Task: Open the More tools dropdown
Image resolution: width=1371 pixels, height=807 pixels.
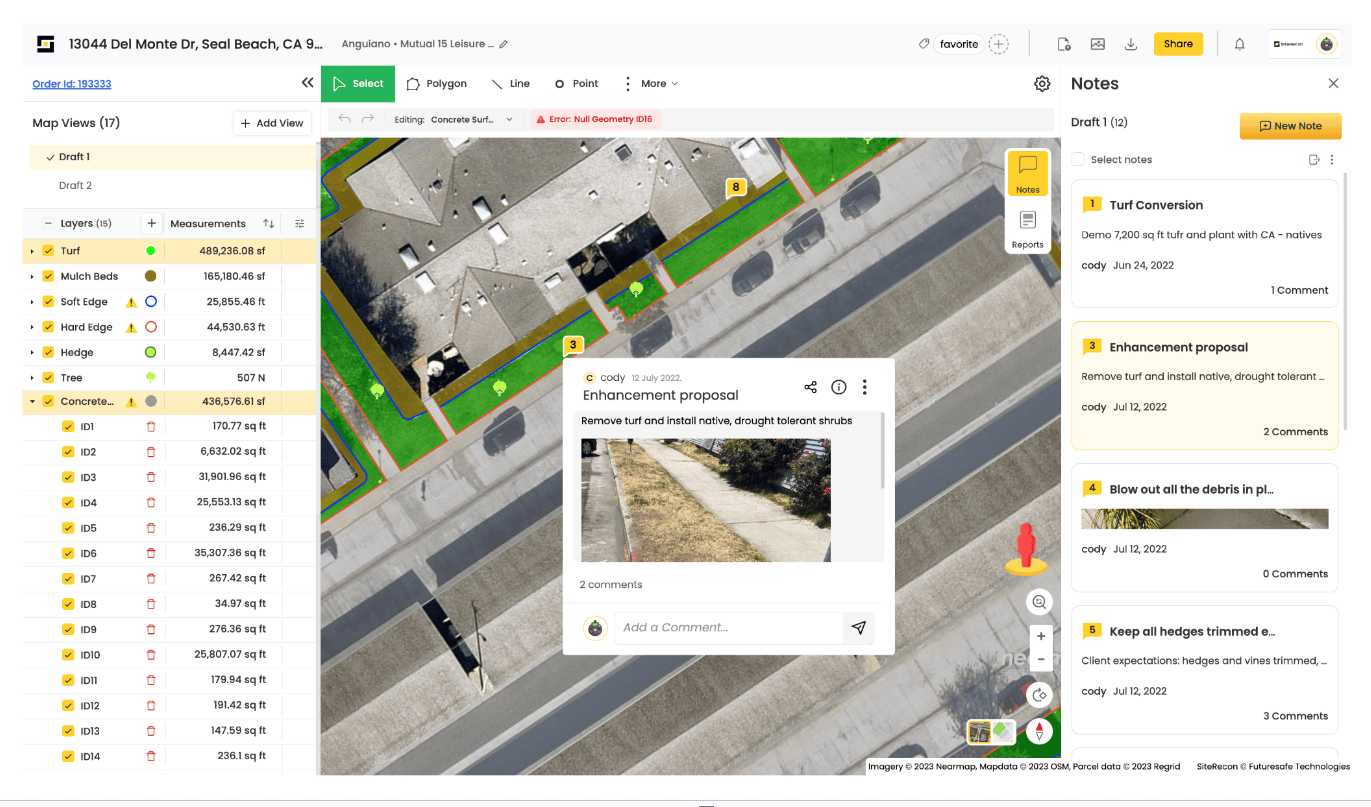Action: pyautogui.click(x=651, y=84)
